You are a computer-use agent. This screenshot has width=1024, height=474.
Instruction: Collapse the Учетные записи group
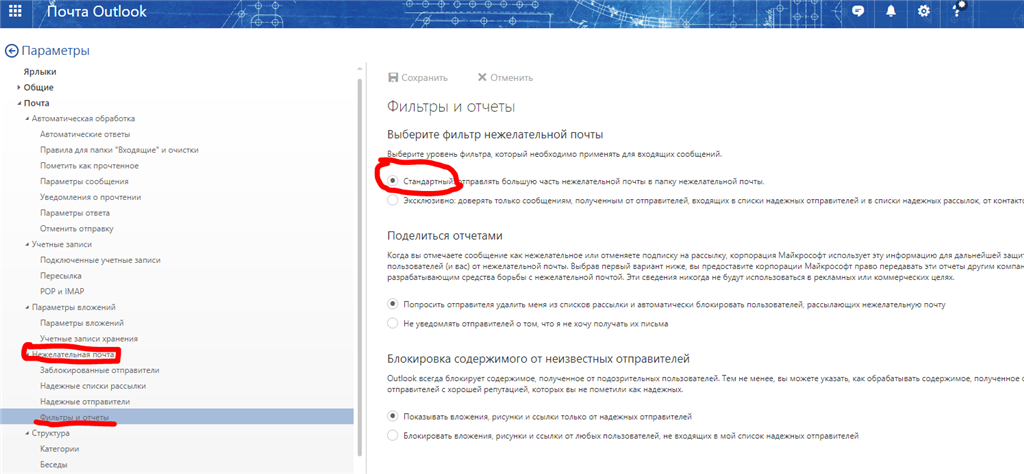(27, 244)
